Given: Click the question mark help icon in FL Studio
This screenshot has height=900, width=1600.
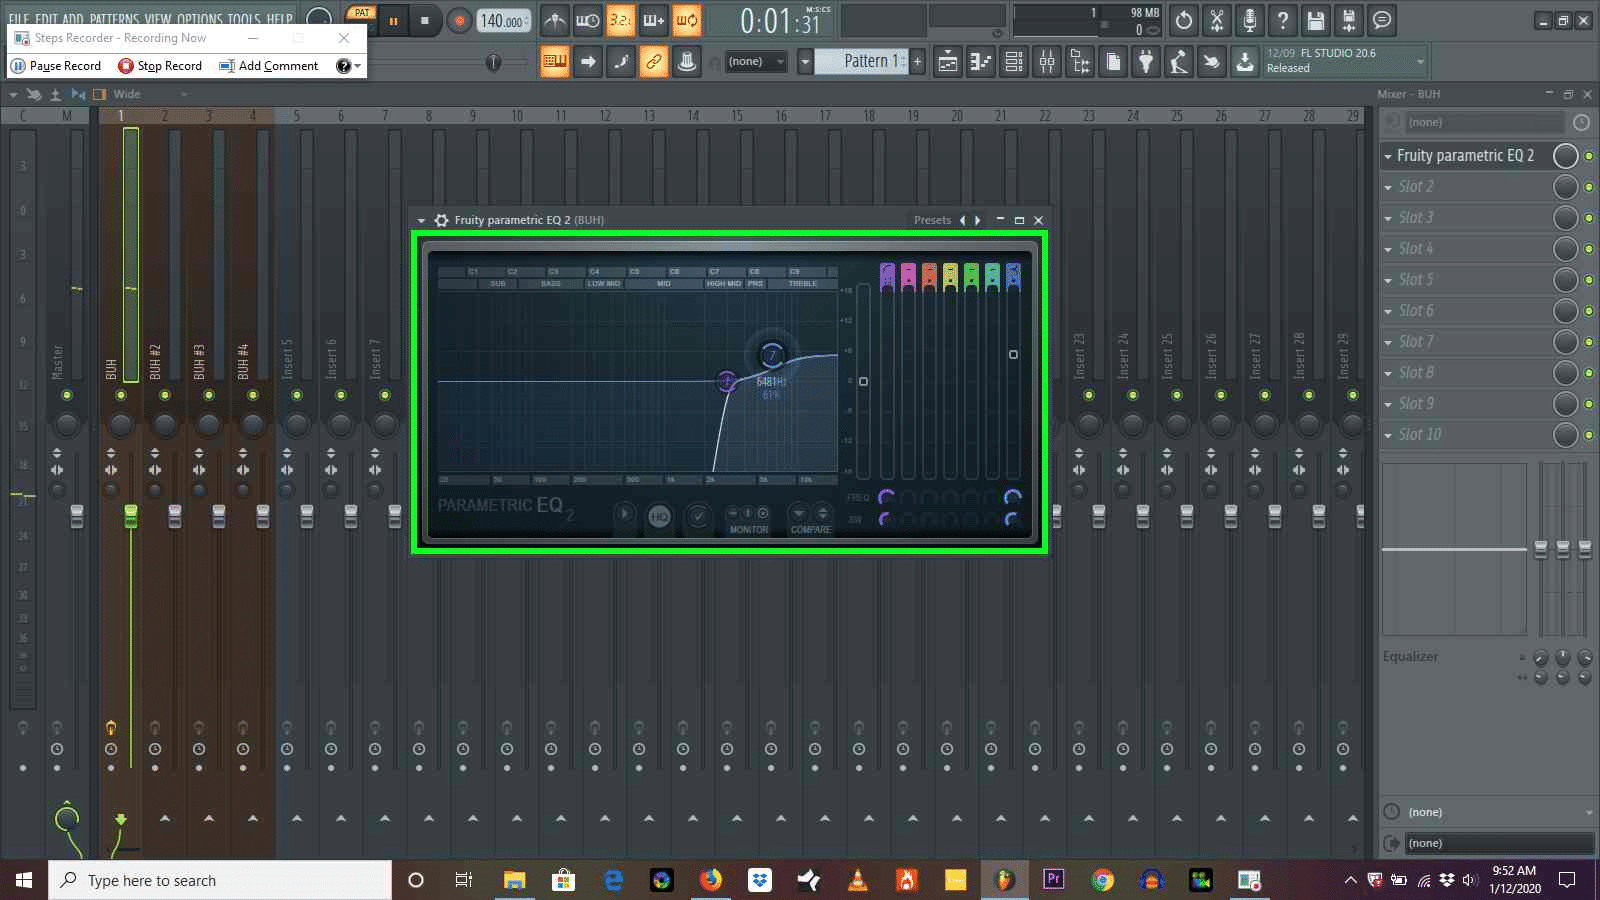Looking at the screenshot, I should [1283, 20].
